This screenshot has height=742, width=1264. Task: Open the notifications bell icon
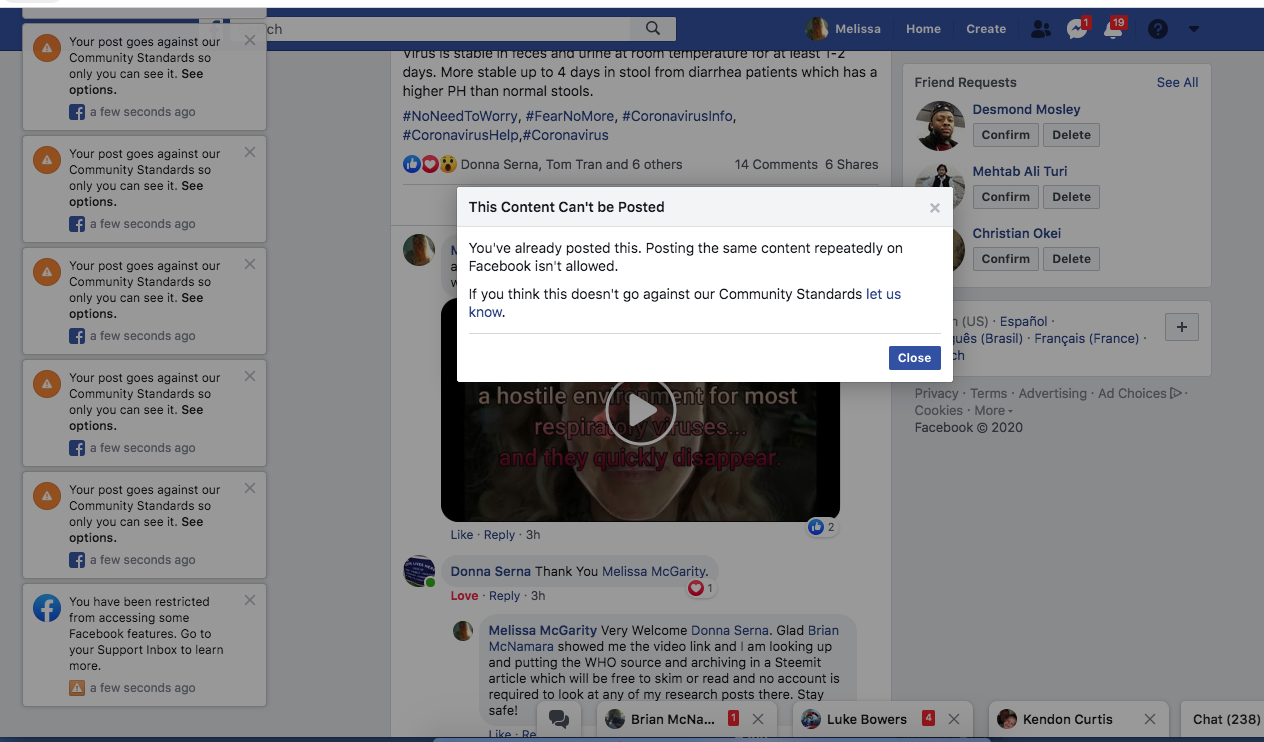tap(1113, 29)
